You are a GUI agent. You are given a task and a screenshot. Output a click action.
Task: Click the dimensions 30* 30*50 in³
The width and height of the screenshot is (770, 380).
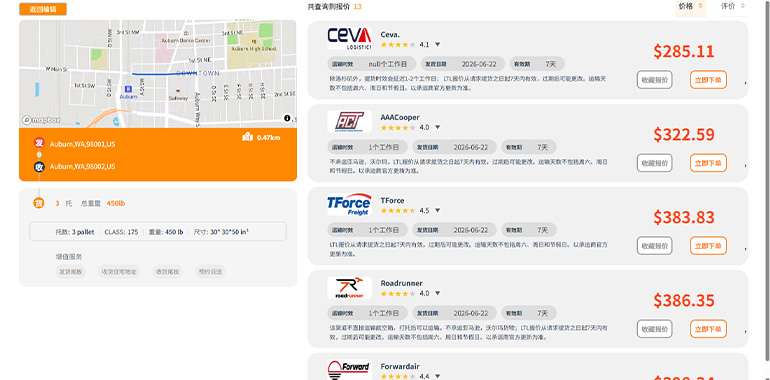pos(221,232)
